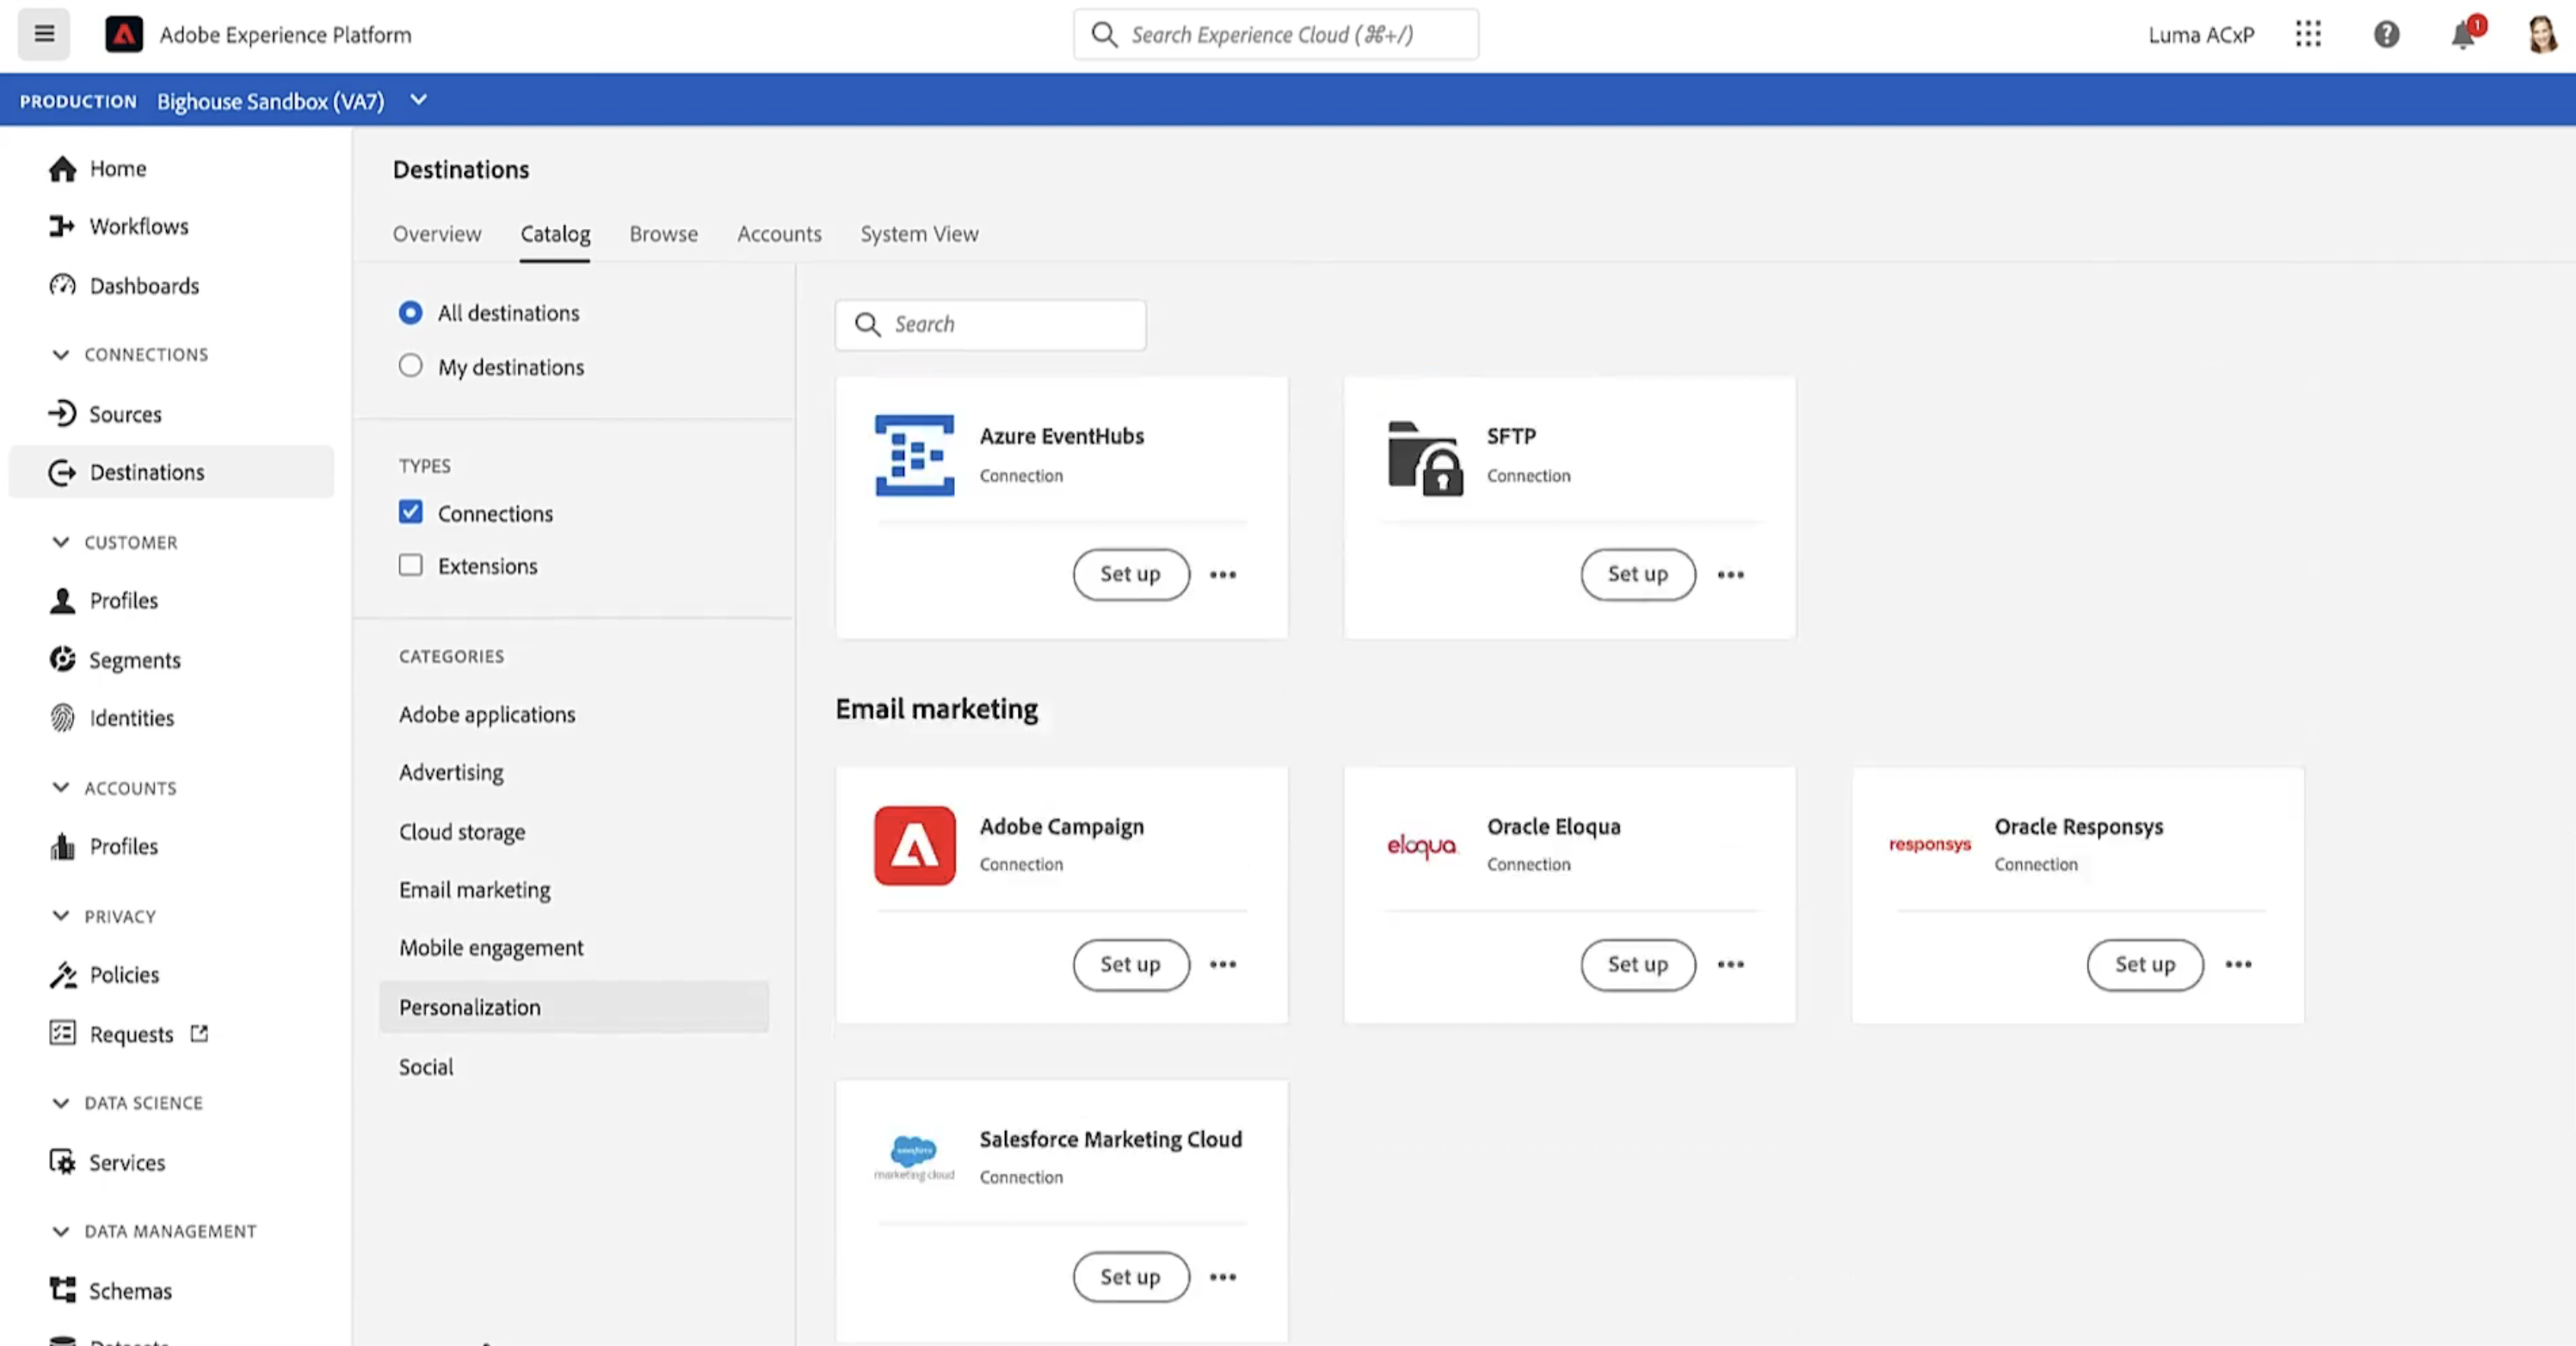The image size is (2576, 1346).
Task: Open Policies in the sidebar
Action: click(104, 974)
